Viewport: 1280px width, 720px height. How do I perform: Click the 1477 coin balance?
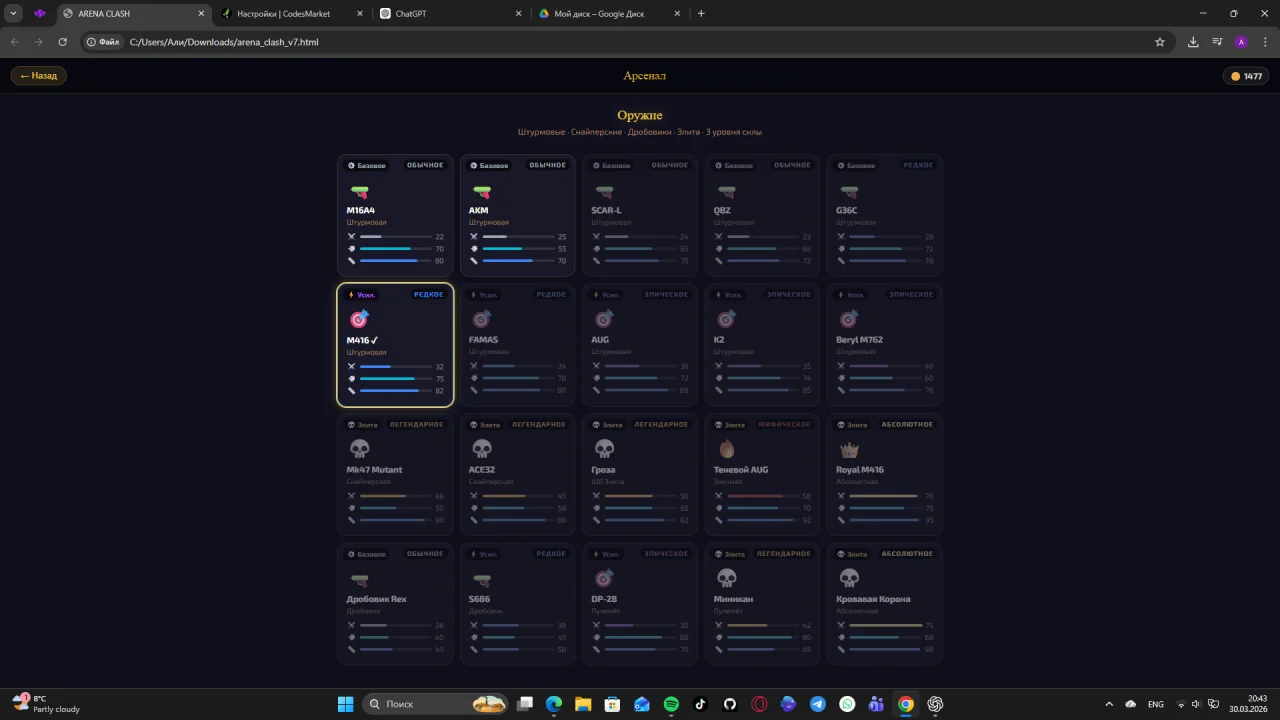click(1246, 76)
